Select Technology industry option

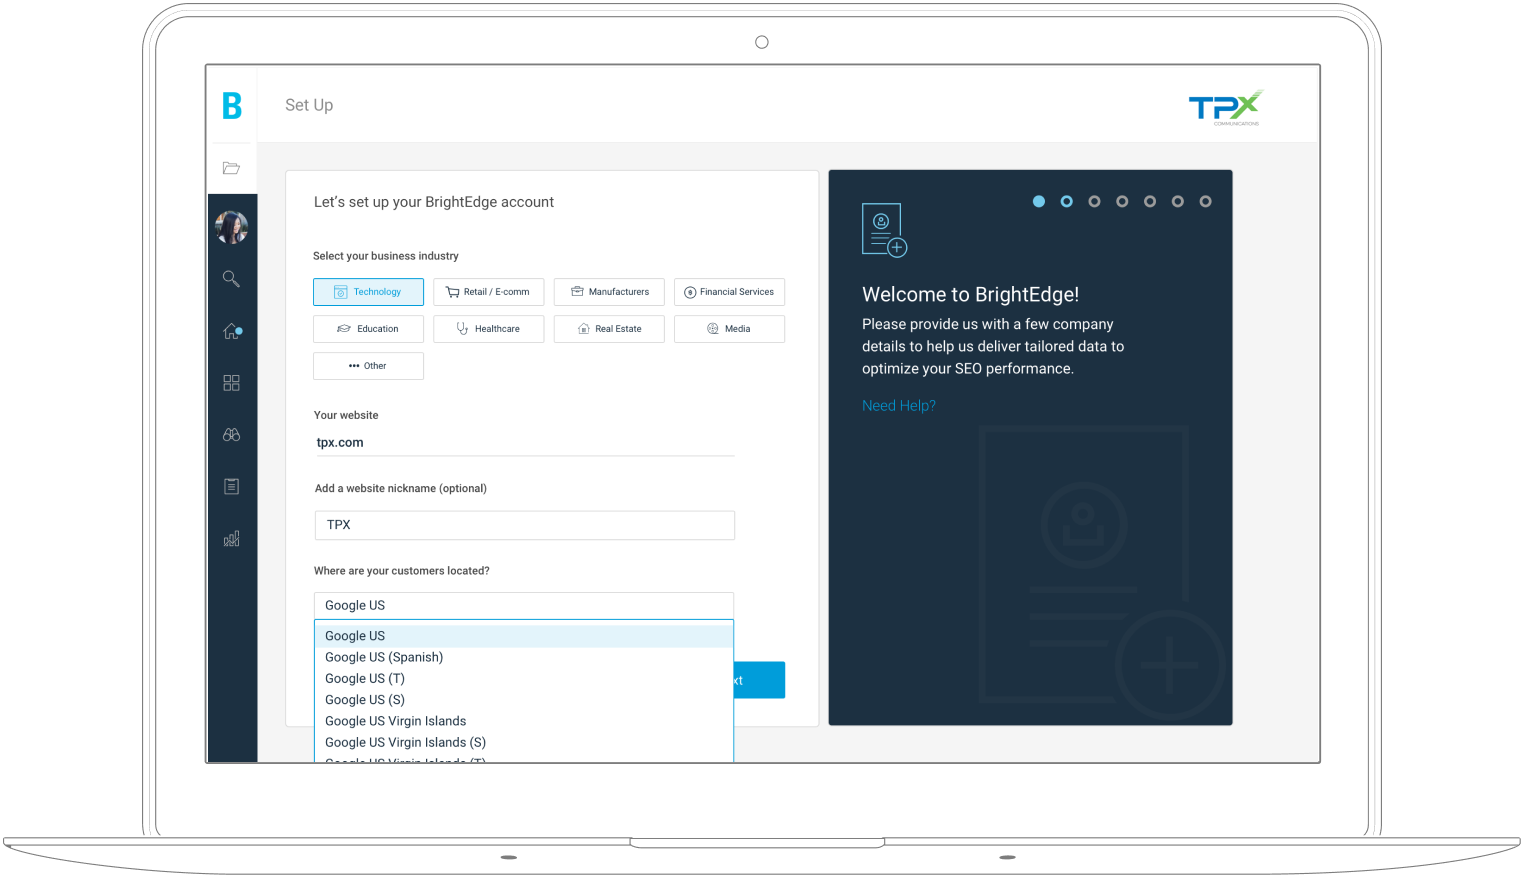(368, 292)
